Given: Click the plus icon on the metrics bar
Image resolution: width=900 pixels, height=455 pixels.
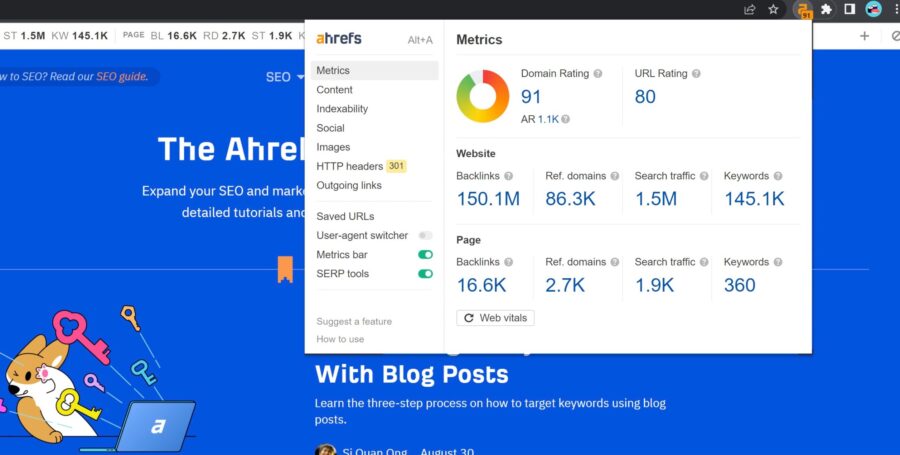Looking at the screenshot, I should click(x=864, y=36).
